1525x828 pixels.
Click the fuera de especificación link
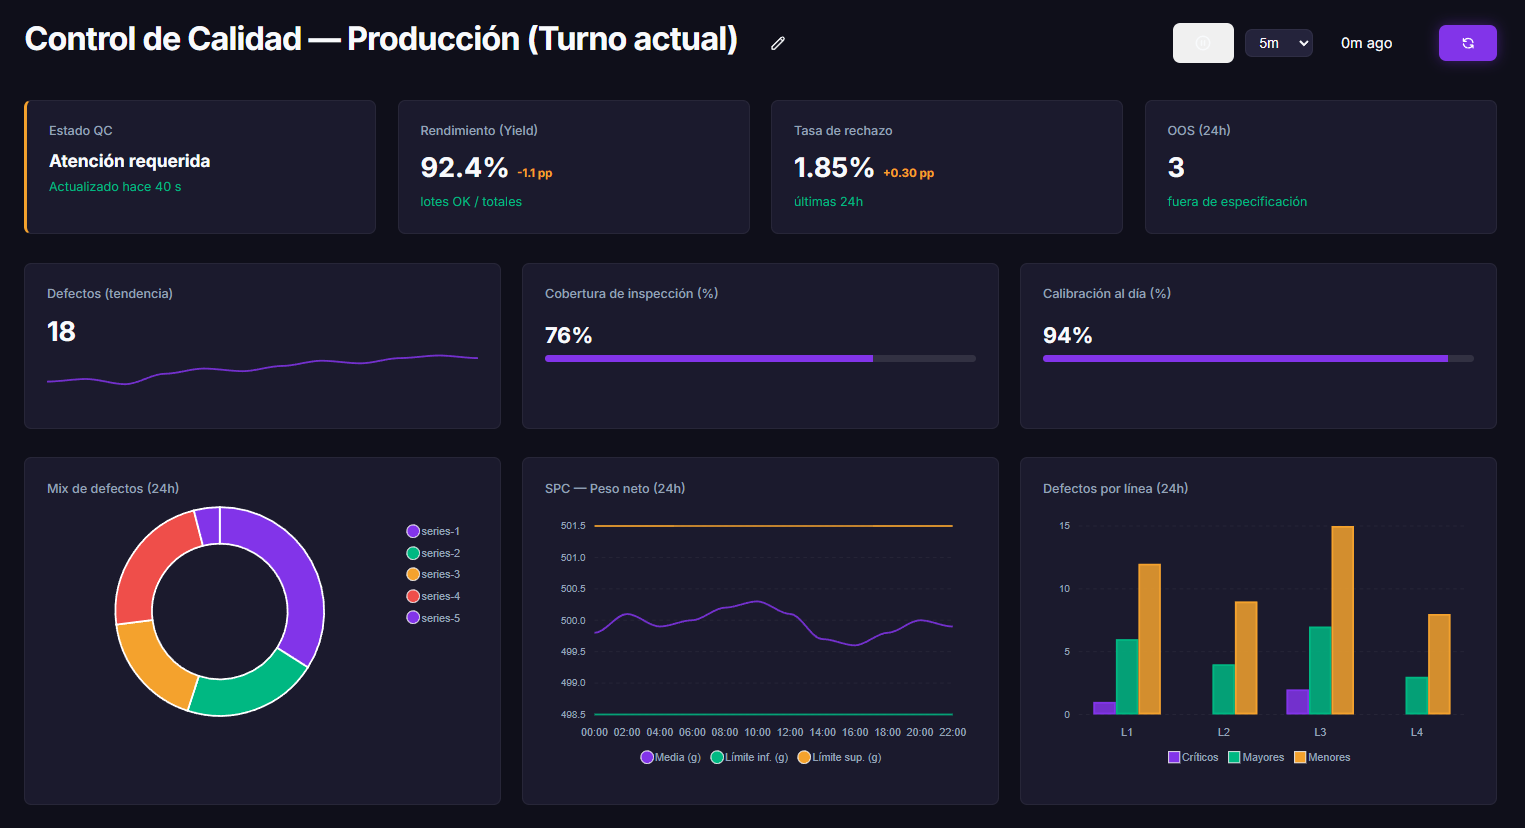click(1237, 201)
